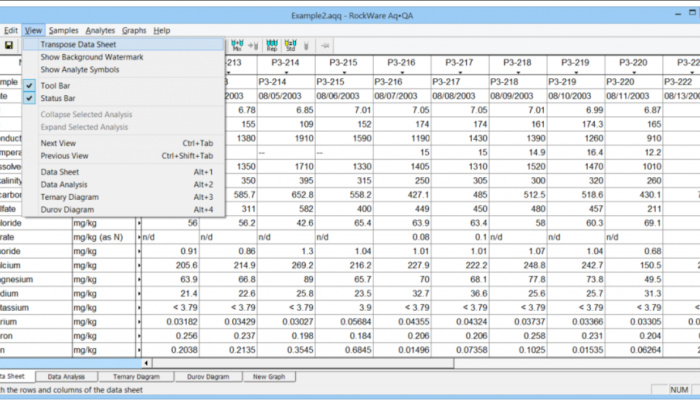Switch to the Durov Diagram bottom tab

coord(208,376)
